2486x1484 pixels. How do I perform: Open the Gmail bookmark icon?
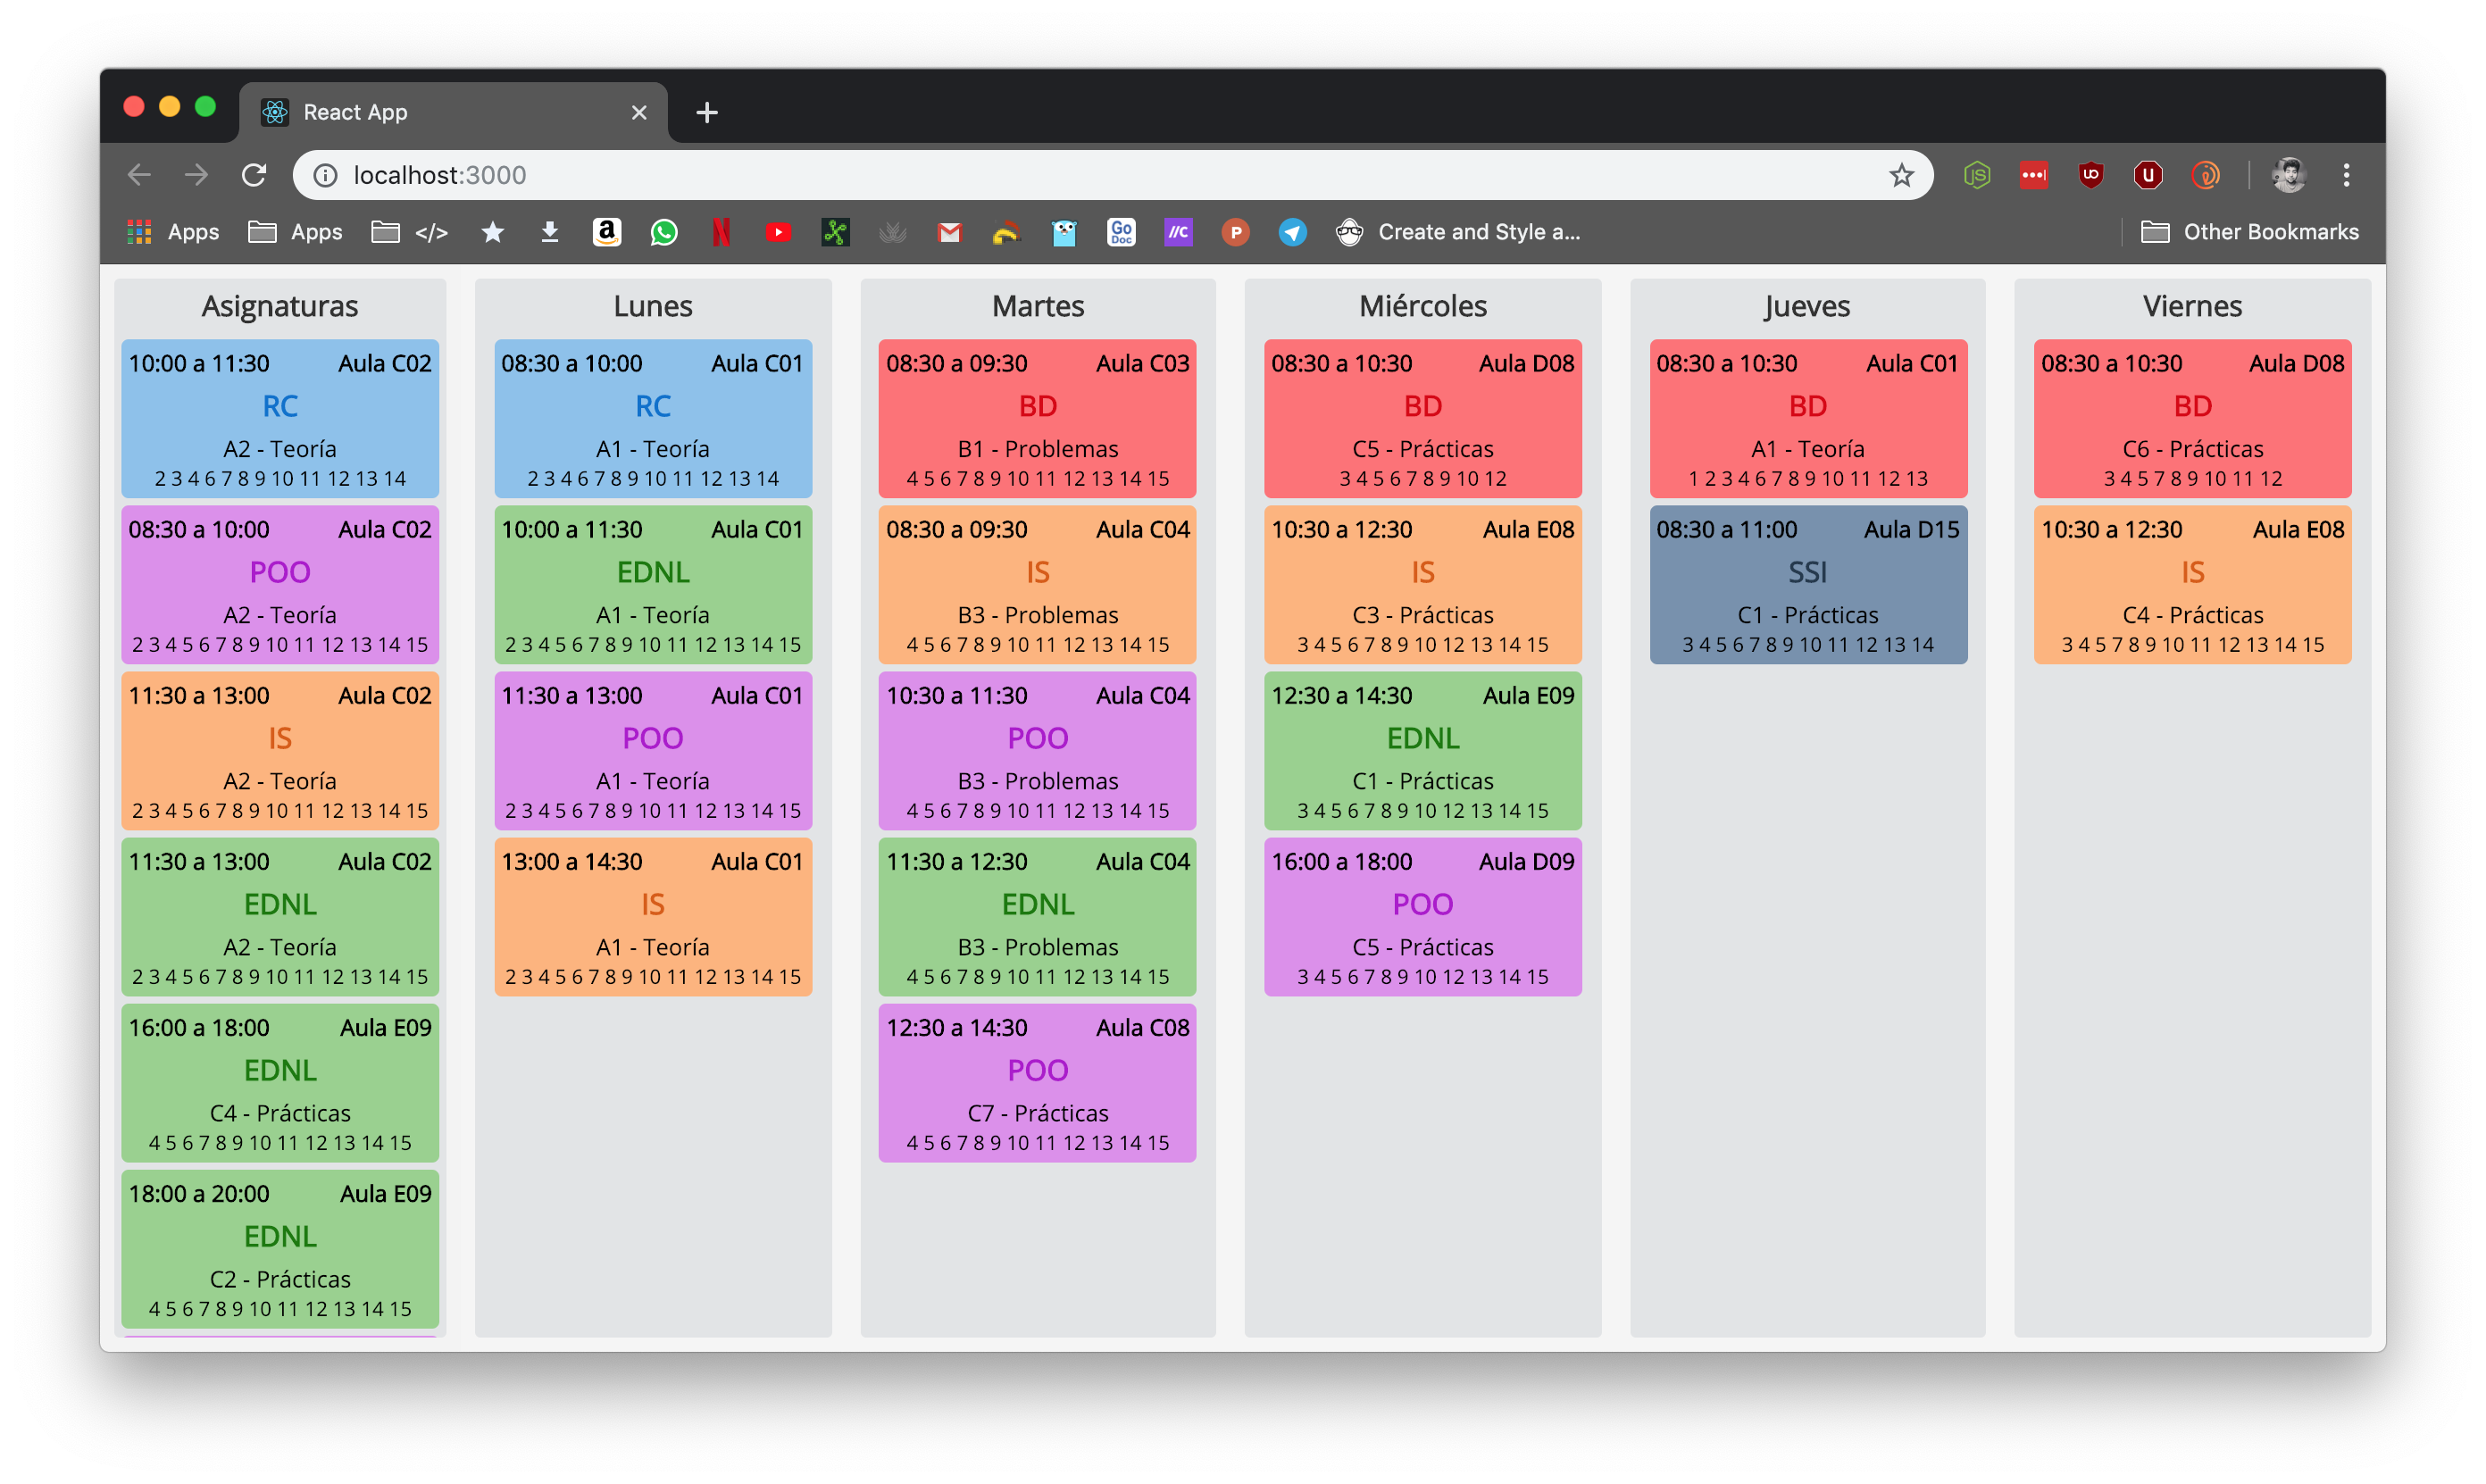pos(949,232)
